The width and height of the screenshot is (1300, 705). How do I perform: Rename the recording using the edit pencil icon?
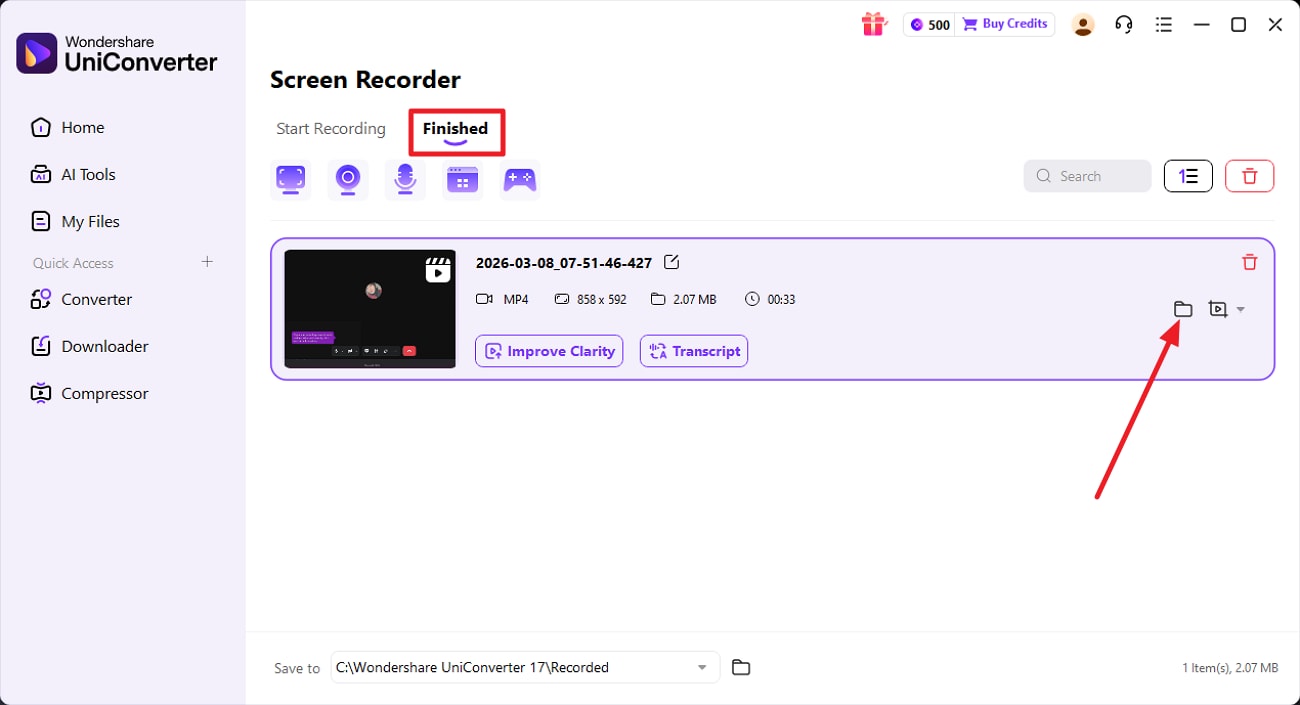coord(671,262)
